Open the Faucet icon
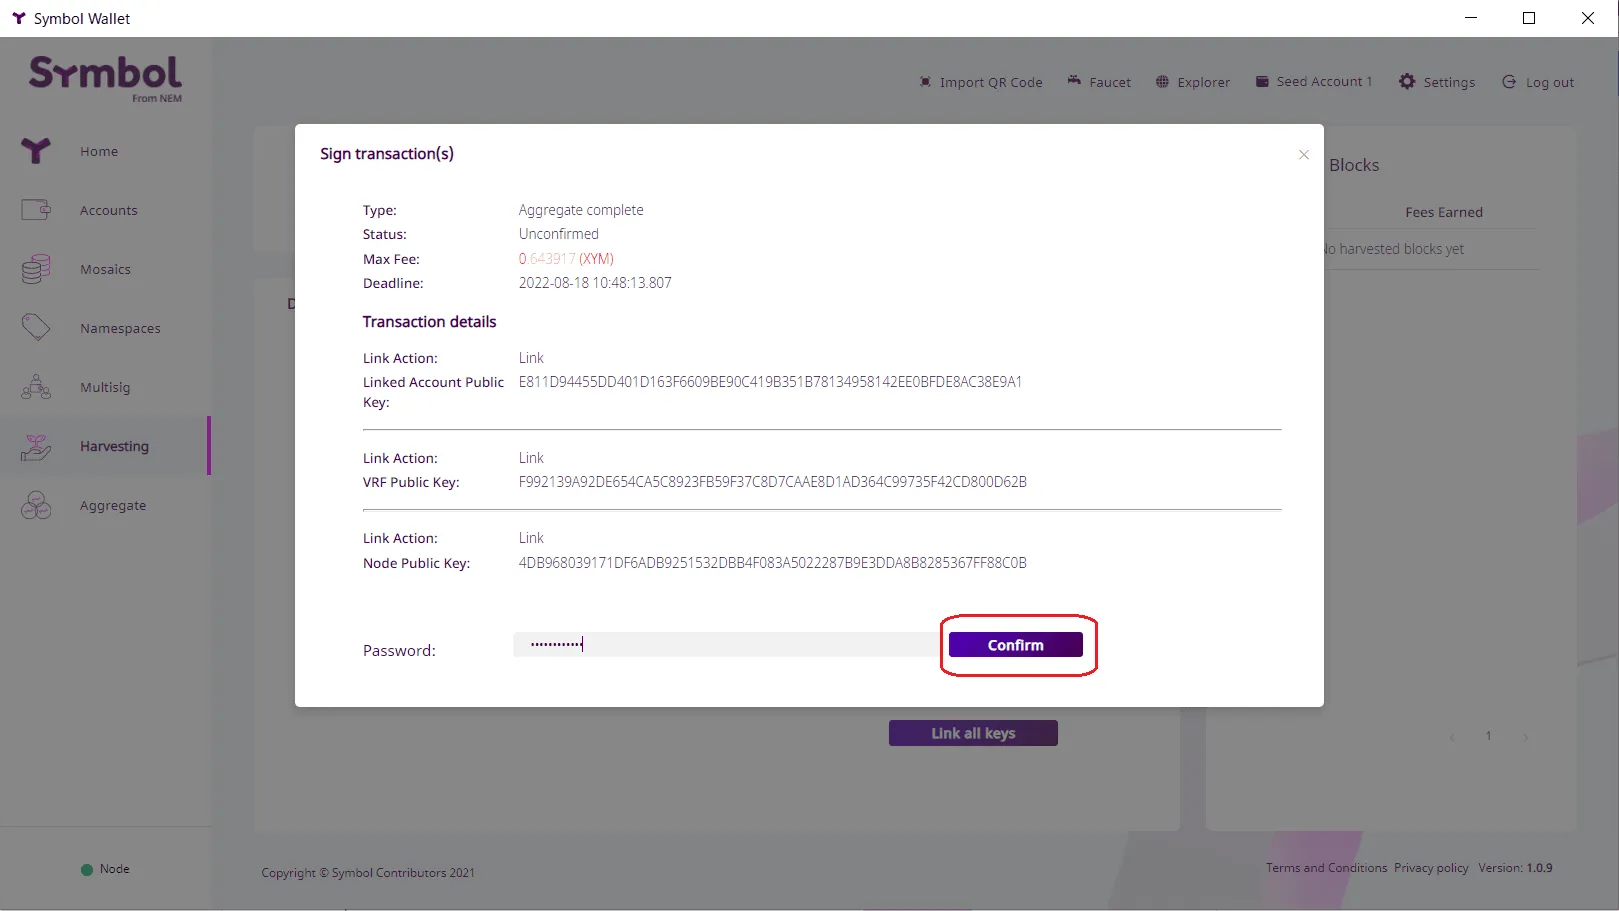 (1074, 81)
